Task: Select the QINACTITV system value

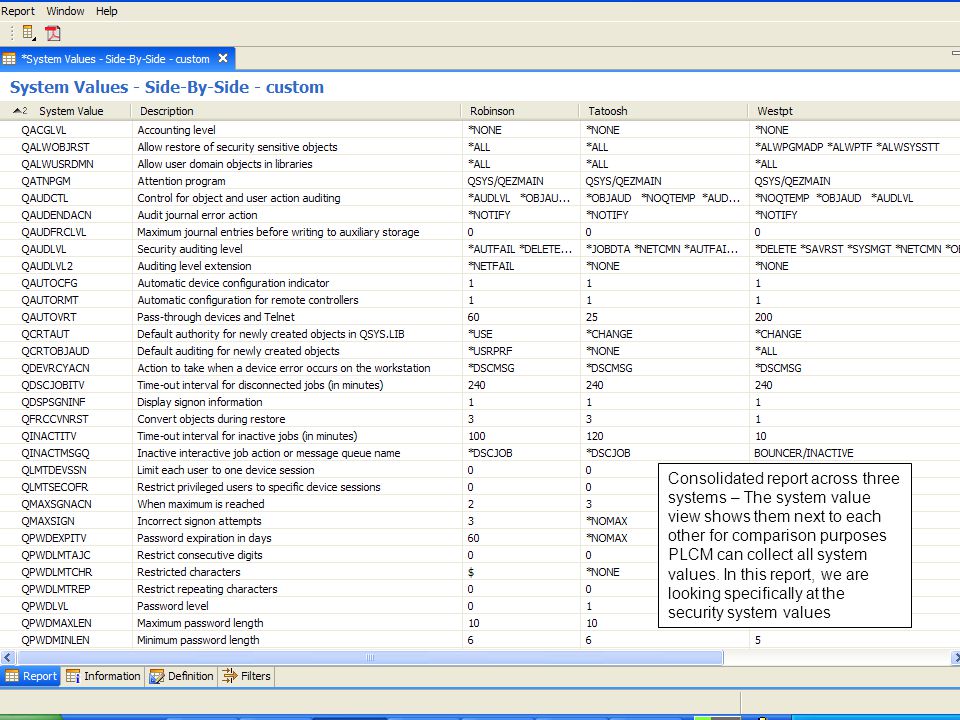Action: point(48,436)
